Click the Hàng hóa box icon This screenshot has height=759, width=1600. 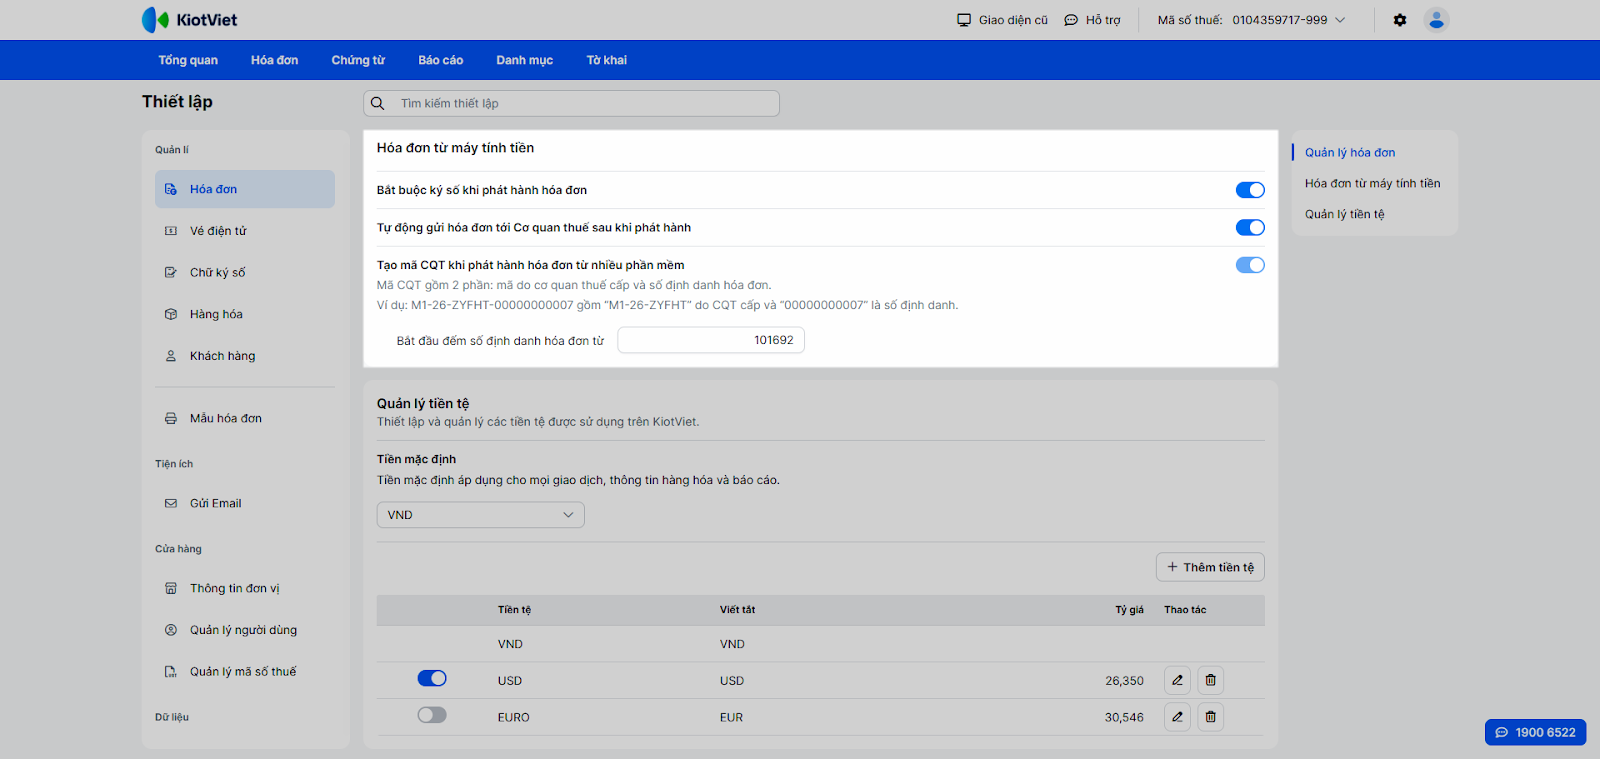click(171, 314)
